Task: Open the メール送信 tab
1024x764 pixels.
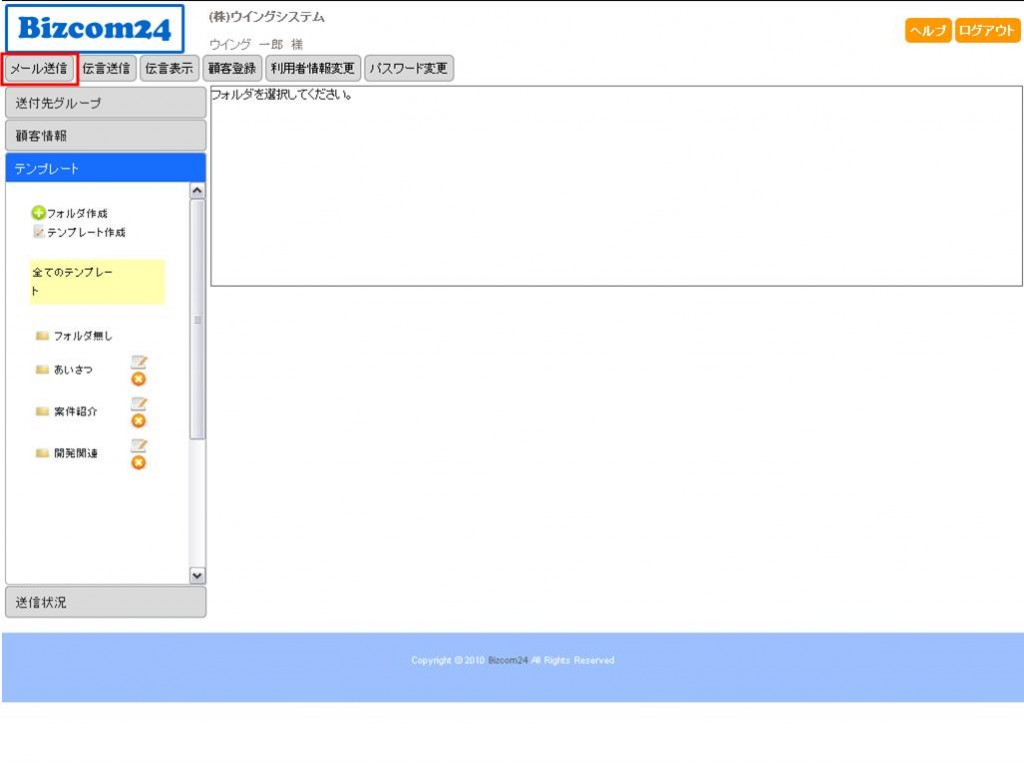Action: click(40, 69)
